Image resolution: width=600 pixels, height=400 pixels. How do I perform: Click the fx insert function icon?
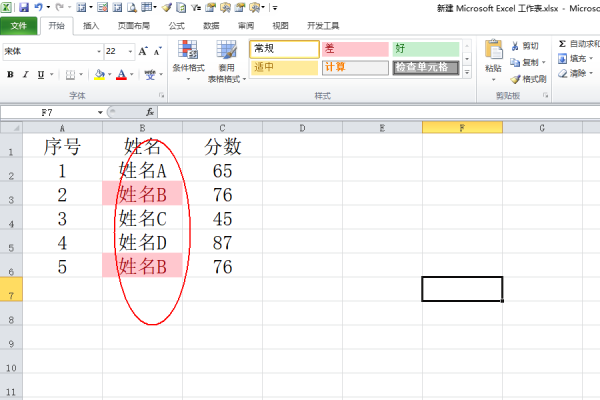150,112
